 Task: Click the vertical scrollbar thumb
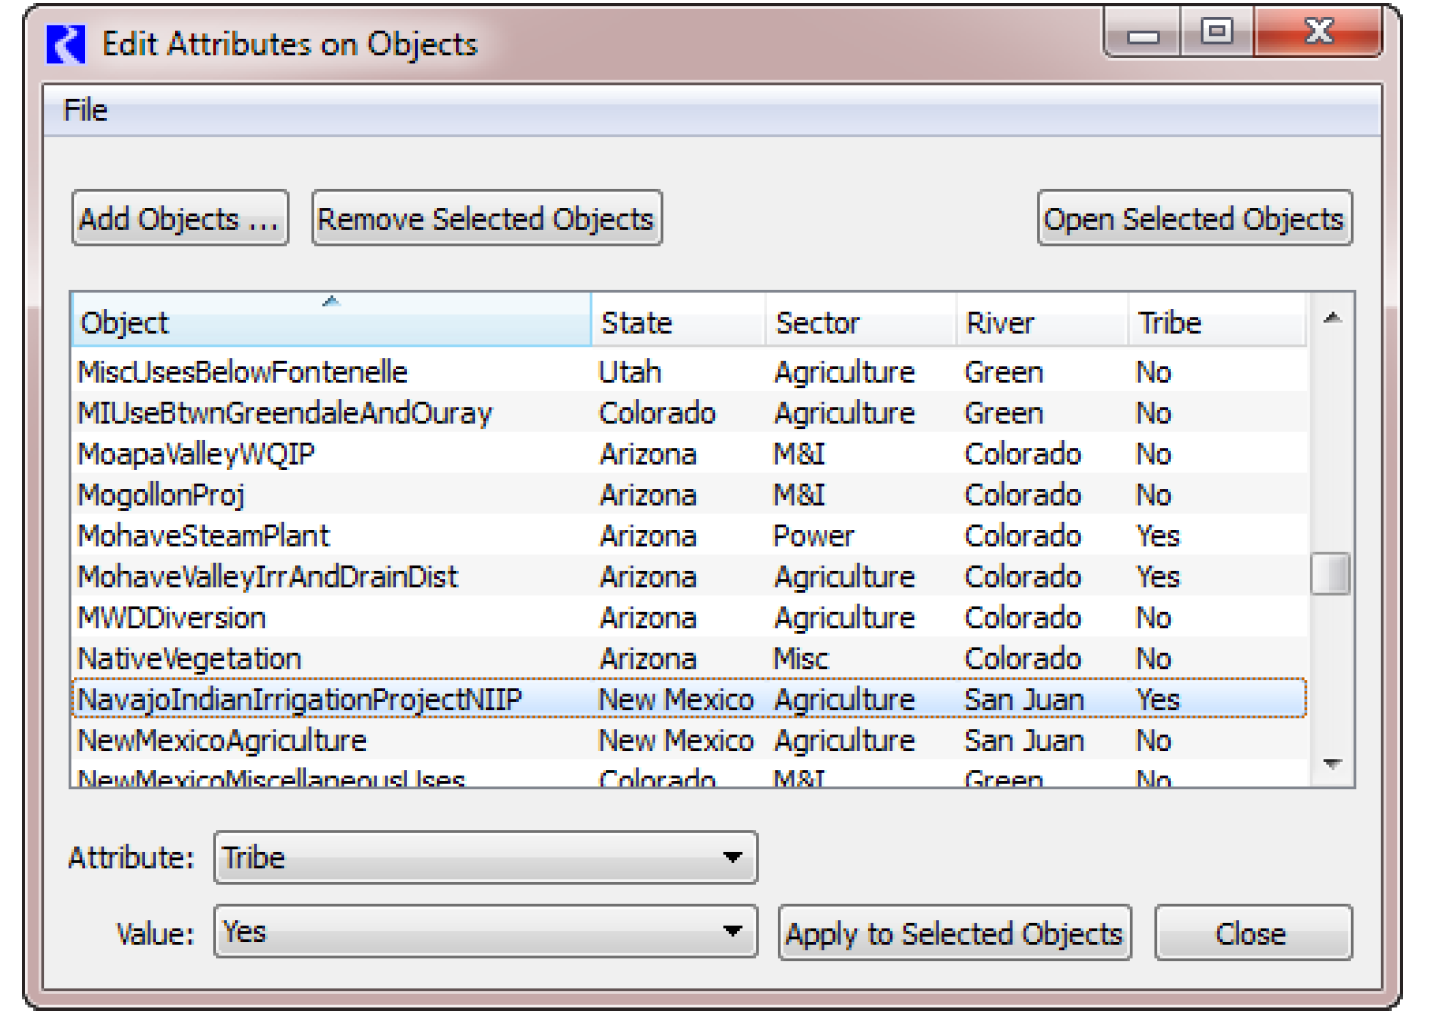click(x=1331, y=574)
